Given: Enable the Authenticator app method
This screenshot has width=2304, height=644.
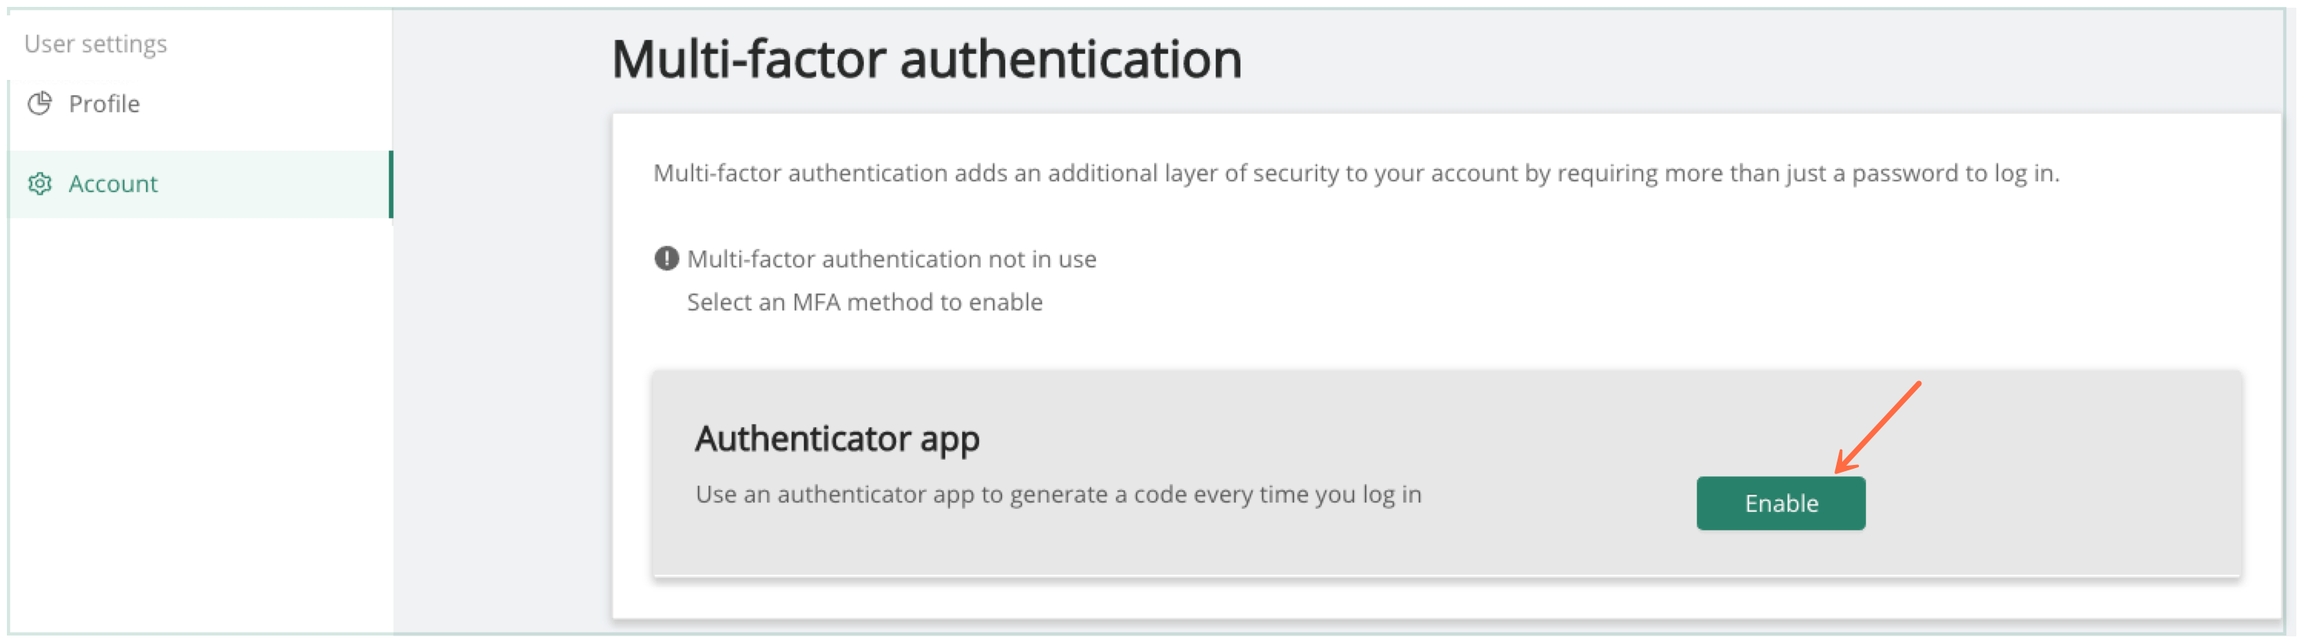Looking at the screenshot, I should (x=1780, y=503).
